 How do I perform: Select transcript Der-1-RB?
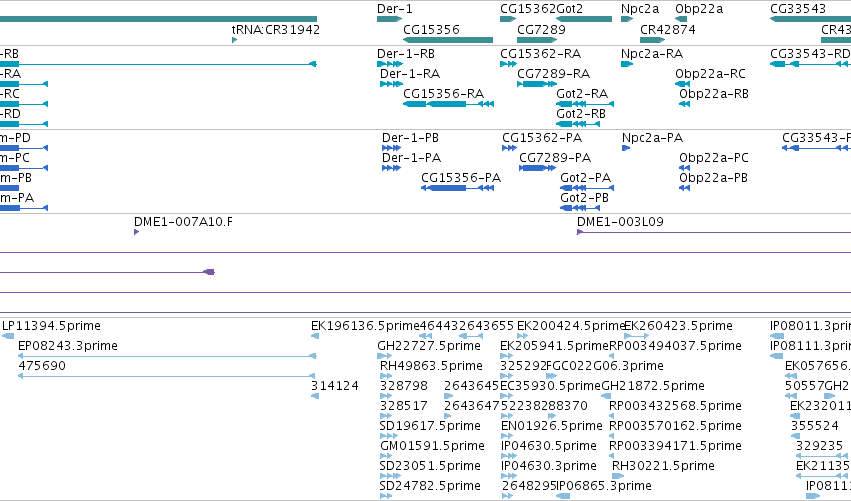[x=389, y=64]
